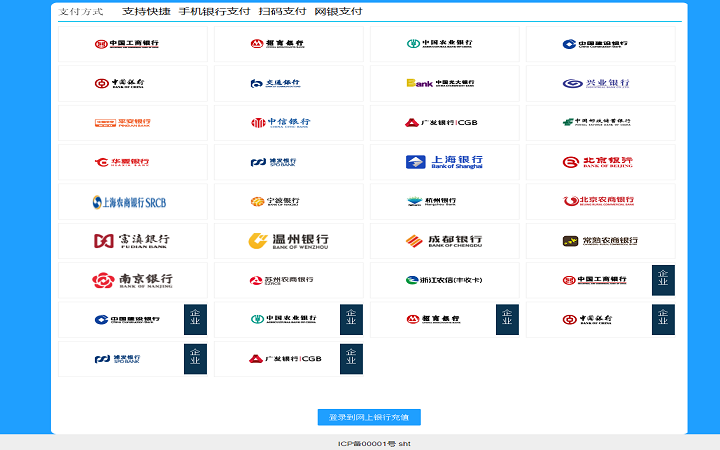
Task: Select personal 浦发银行 without 企业 badge
Action: click(x=288, y=162)
